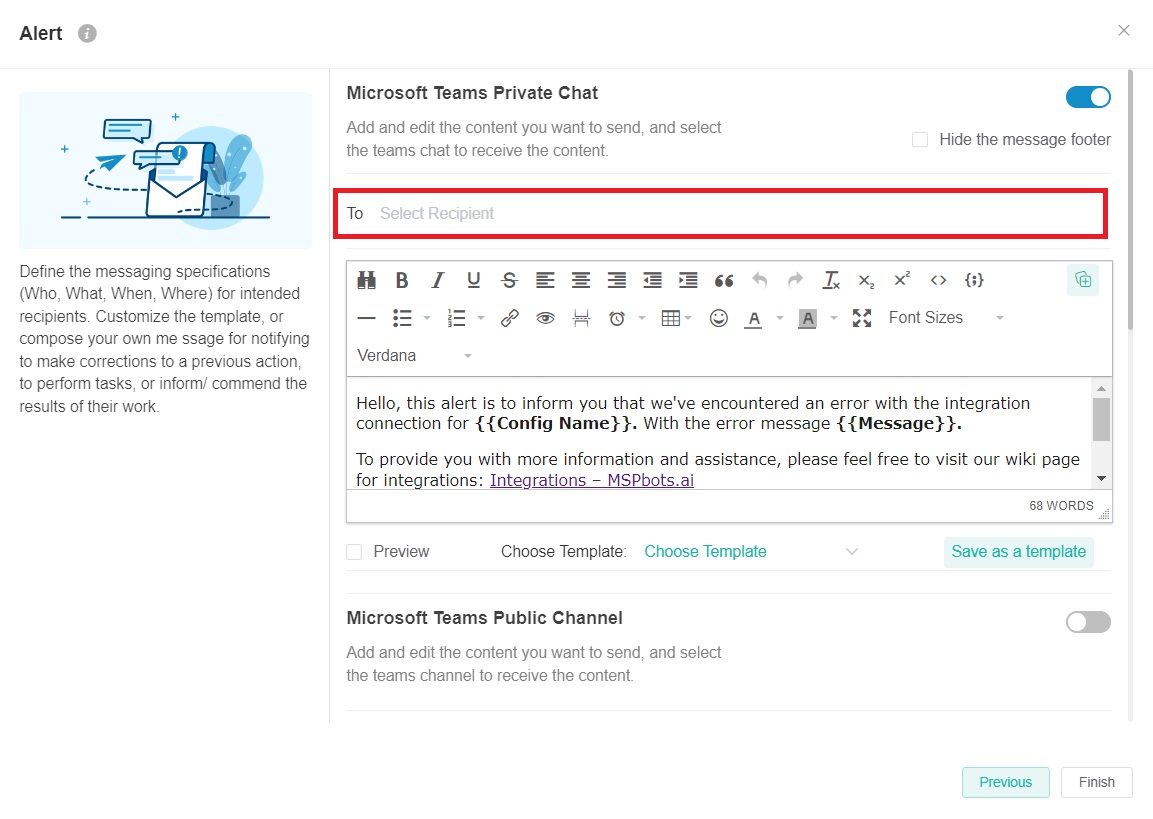Viewport: 1153px width, 819px height.
Task: Insert a blockquote using the quote icon
Action: (724, 281)
